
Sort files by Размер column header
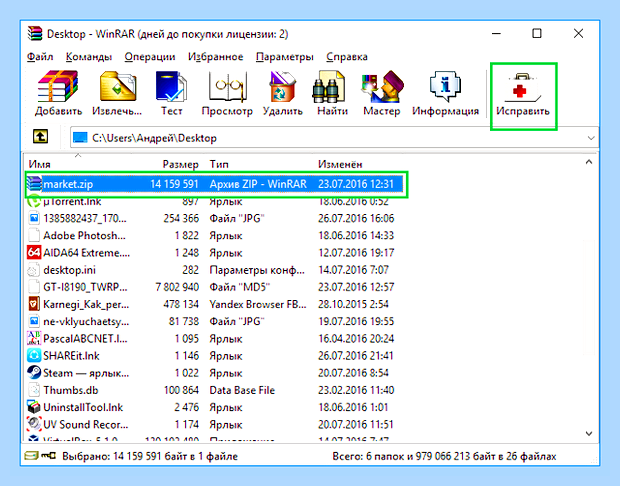[180, 164]
